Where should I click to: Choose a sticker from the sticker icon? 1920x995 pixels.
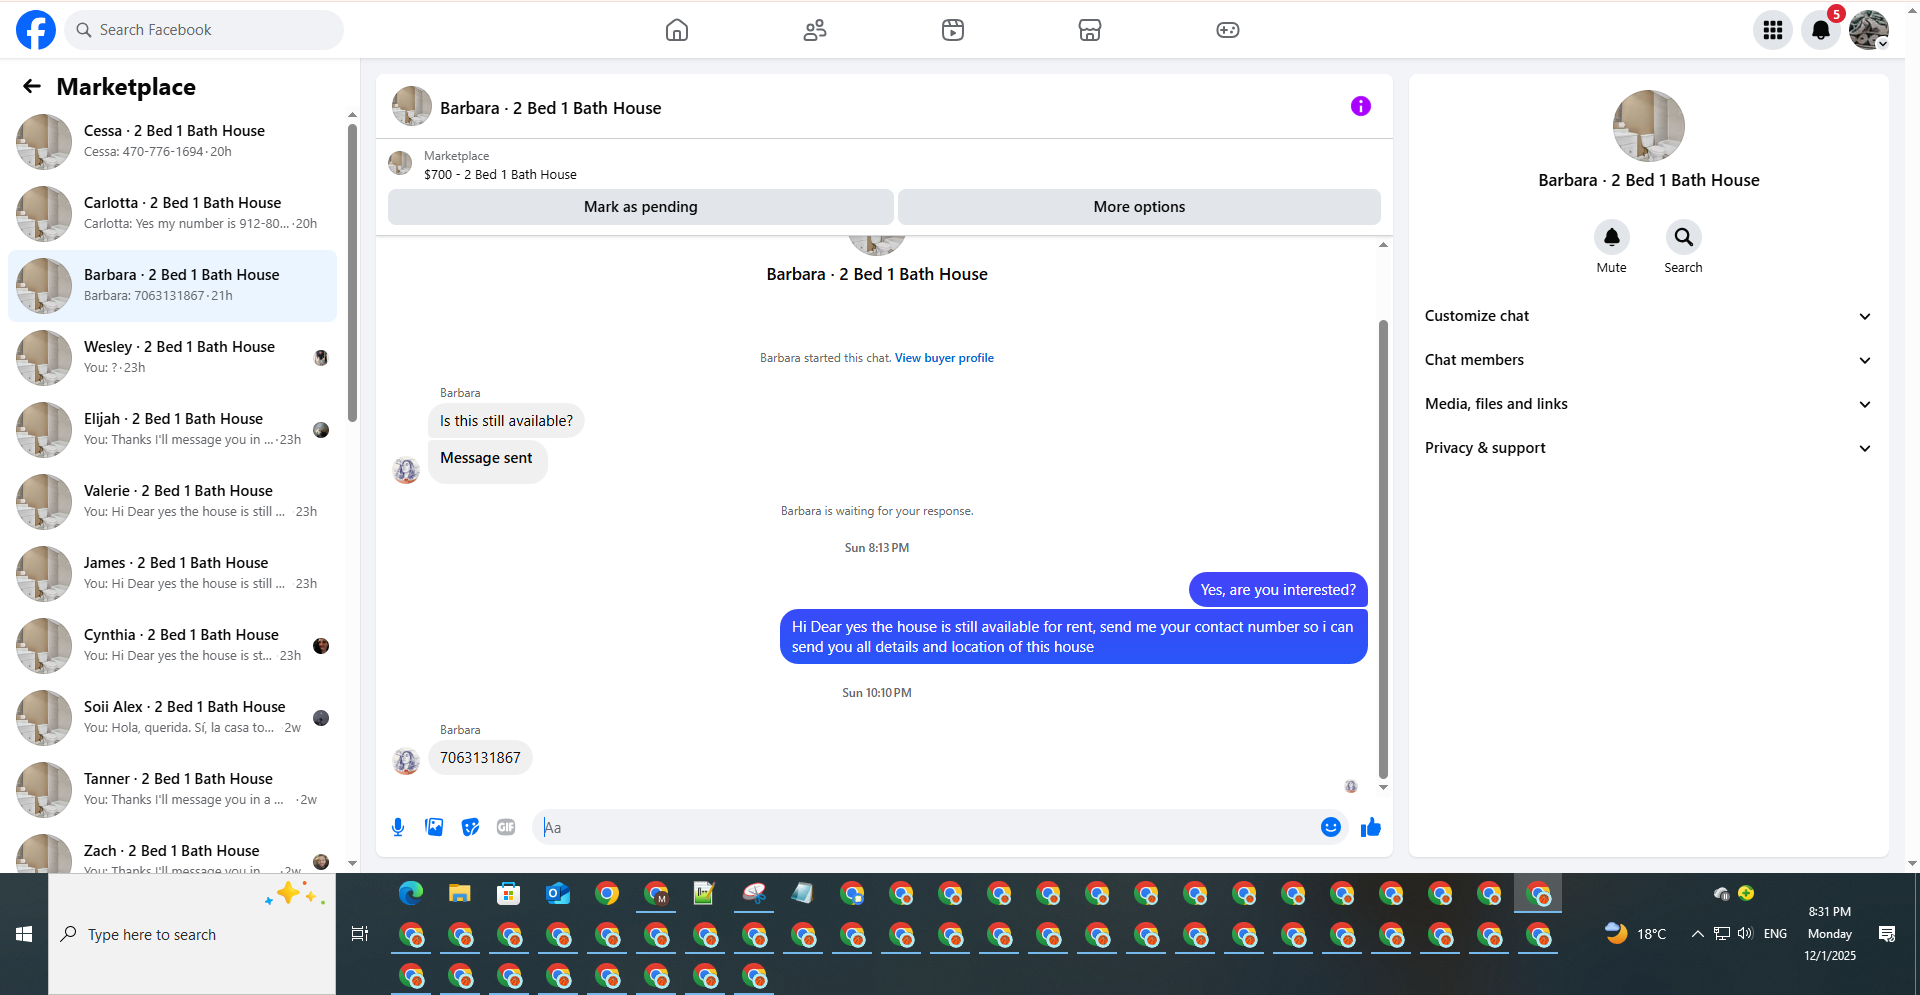click(x=470, y=827)
